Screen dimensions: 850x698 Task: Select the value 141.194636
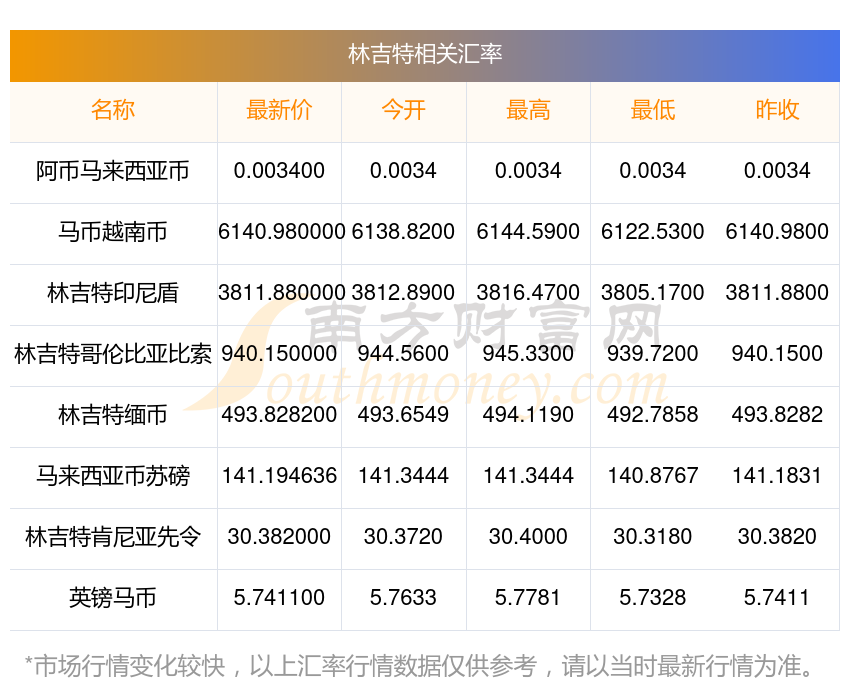click(x=279, y=476)
